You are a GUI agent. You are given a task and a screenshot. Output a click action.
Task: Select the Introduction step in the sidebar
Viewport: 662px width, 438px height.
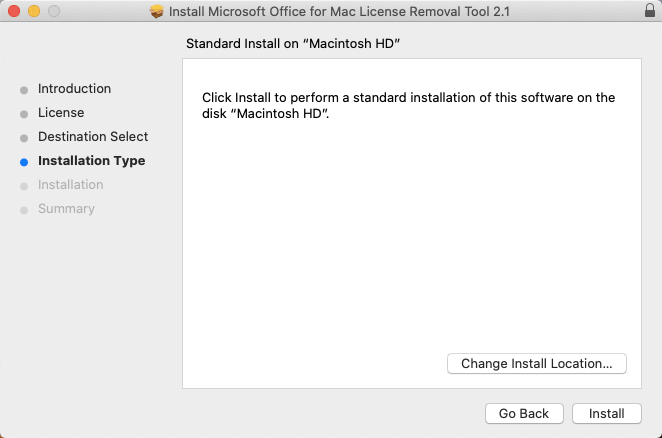74,89
